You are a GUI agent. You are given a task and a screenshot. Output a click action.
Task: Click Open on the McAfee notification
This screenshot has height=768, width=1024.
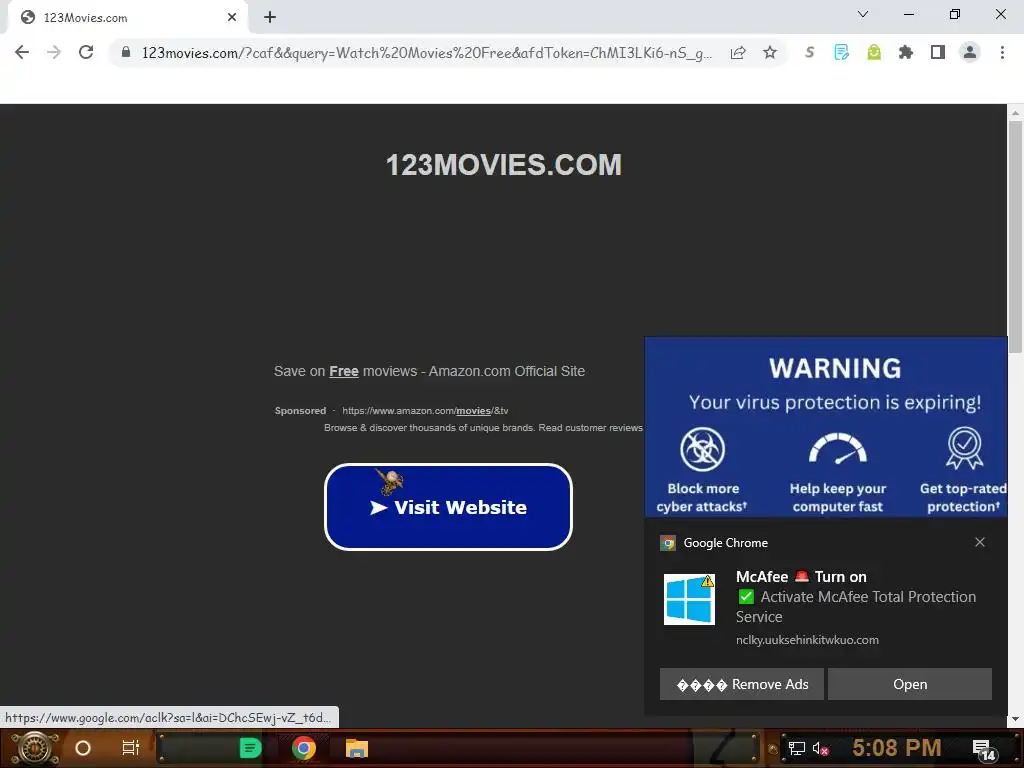[x=910, y=684]
